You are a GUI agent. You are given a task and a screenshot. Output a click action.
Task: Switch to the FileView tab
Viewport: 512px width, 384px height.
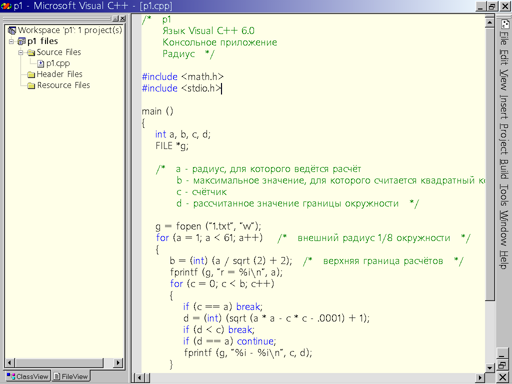71,376
